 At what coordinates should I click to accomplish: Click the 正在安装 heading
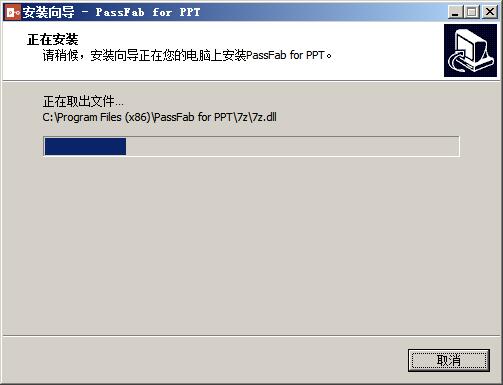tap(53, 39)
